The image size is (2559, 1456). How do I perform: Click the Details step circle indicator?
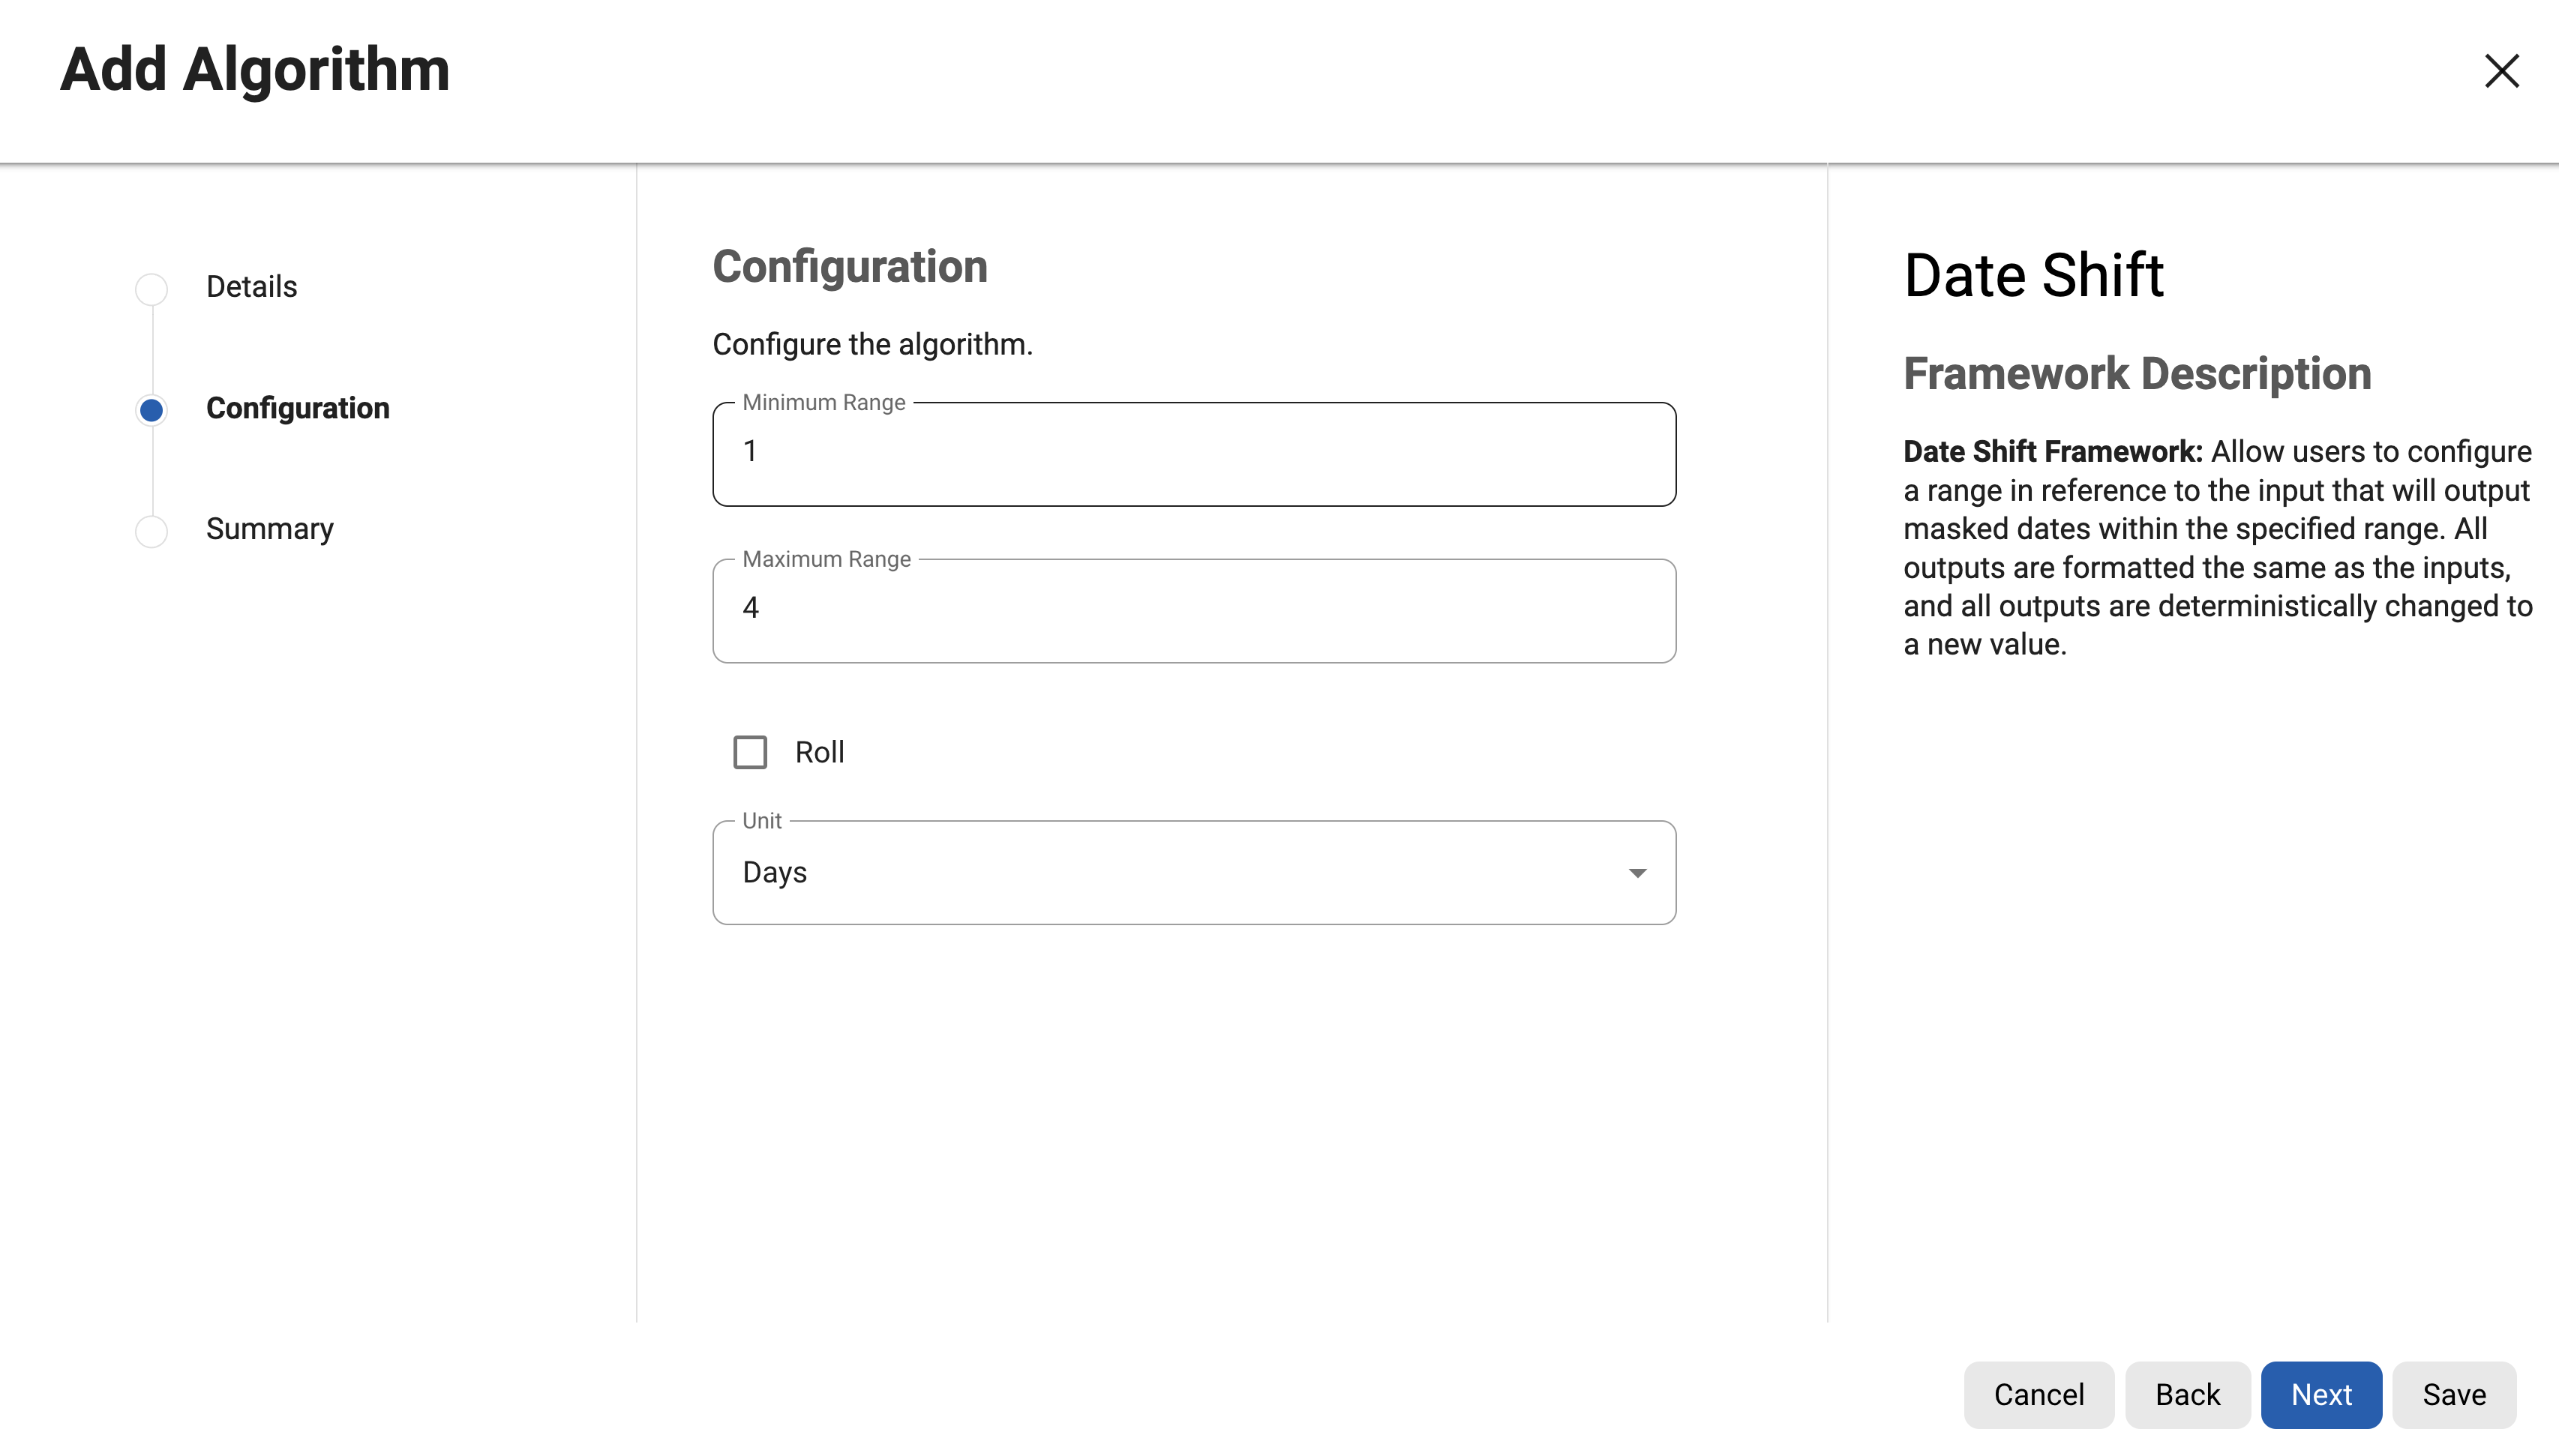click(x=151, y=289)
